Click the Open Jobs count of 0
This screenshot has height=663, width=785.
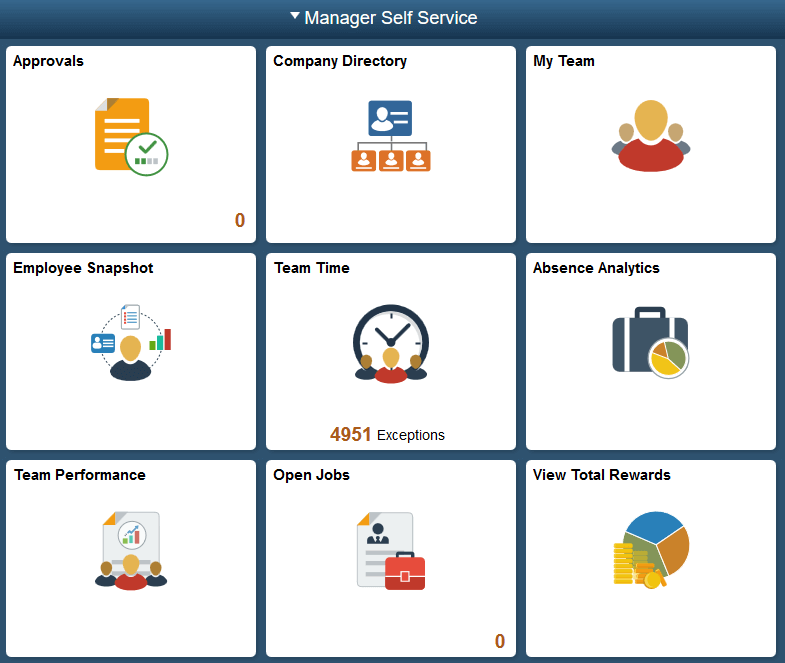[x=500, y=642]
